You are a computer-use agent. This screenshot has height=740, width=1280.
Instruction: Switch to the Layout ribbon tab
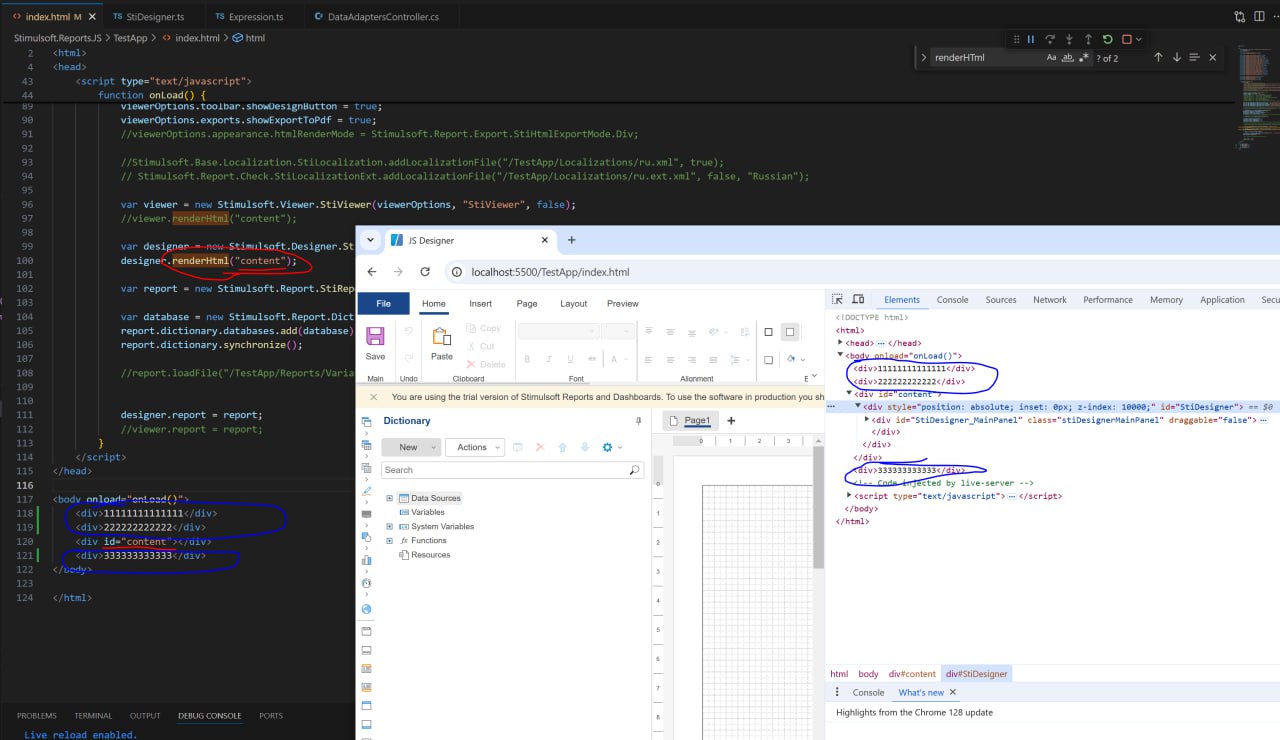pyautogui.click(x=574, y=303)
